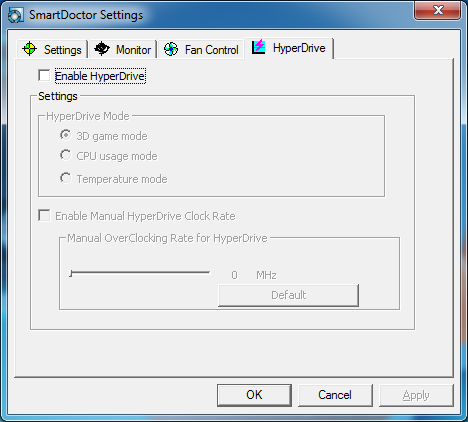The image size is (468, 422).
Task: Click the SmartDoctor title bar app icon
Action: click(x=15, y=15)
